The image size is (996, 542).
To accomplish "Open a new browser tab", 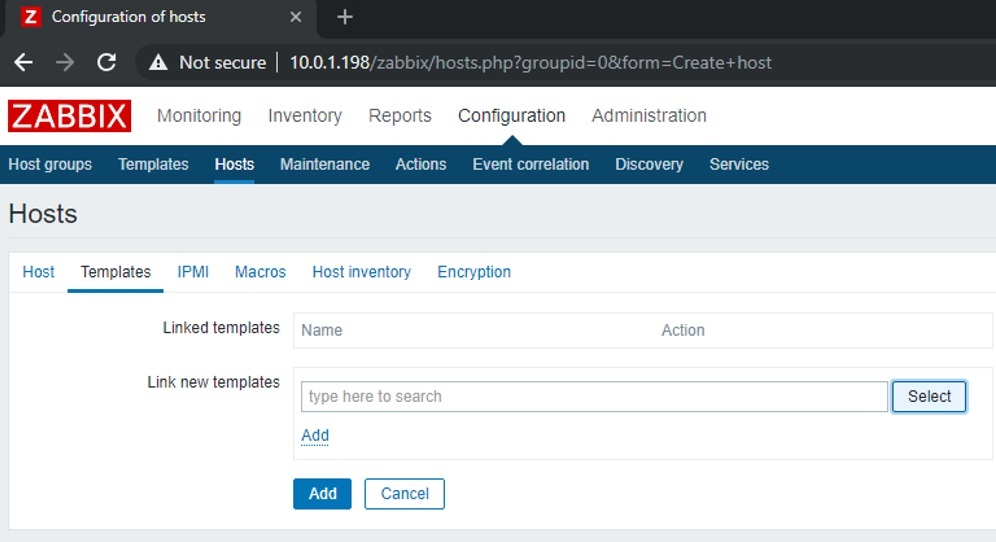I will (345, 17).
